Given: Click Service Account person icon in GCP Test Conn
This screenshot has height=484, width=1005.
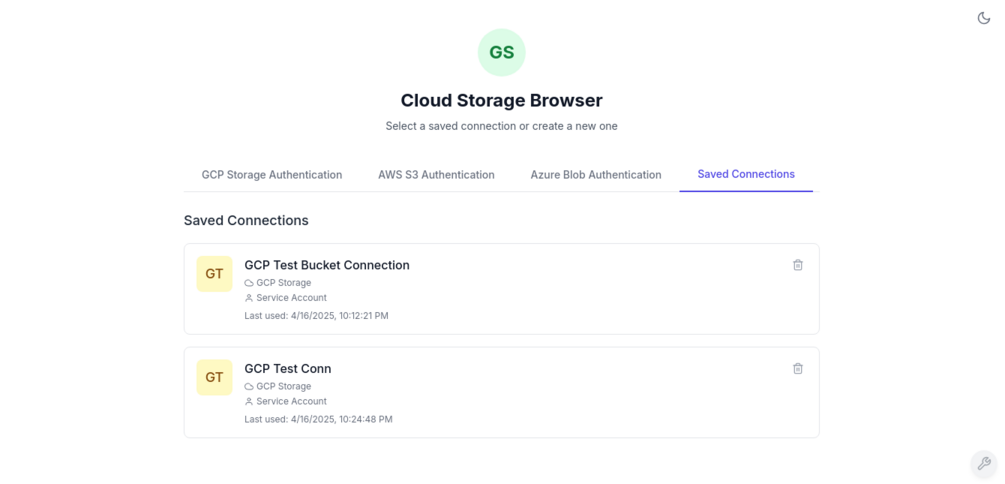Looking at the screenshot, I should click(x=249, y=402).
